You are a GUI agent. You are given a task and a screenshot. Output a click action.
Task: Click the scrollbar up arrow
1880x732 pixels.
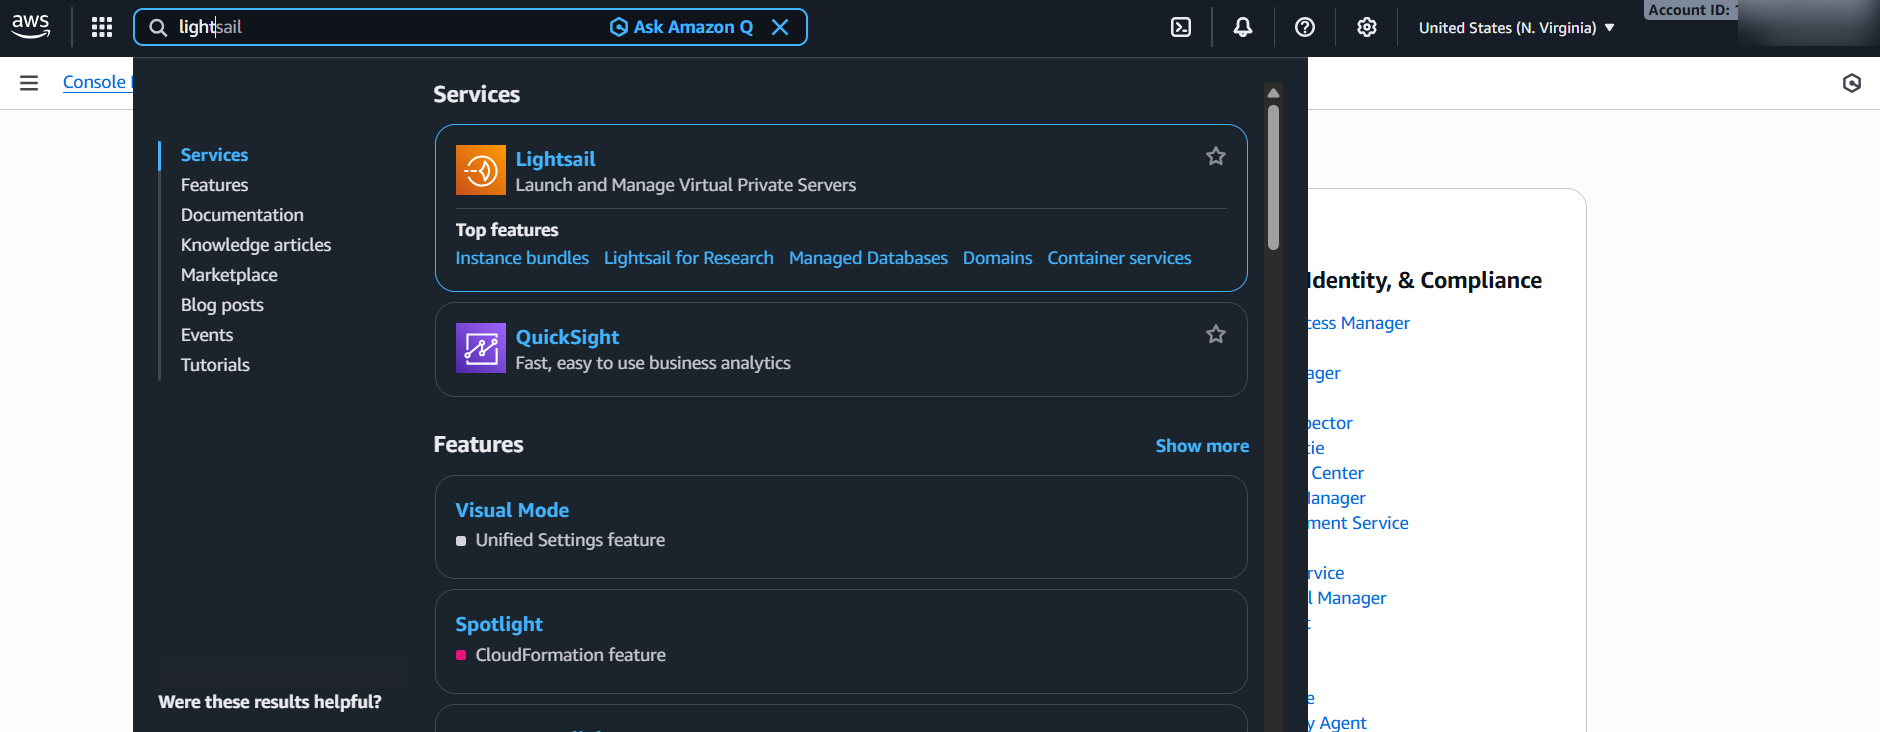pyautogui.click(x=1273, y=93)
